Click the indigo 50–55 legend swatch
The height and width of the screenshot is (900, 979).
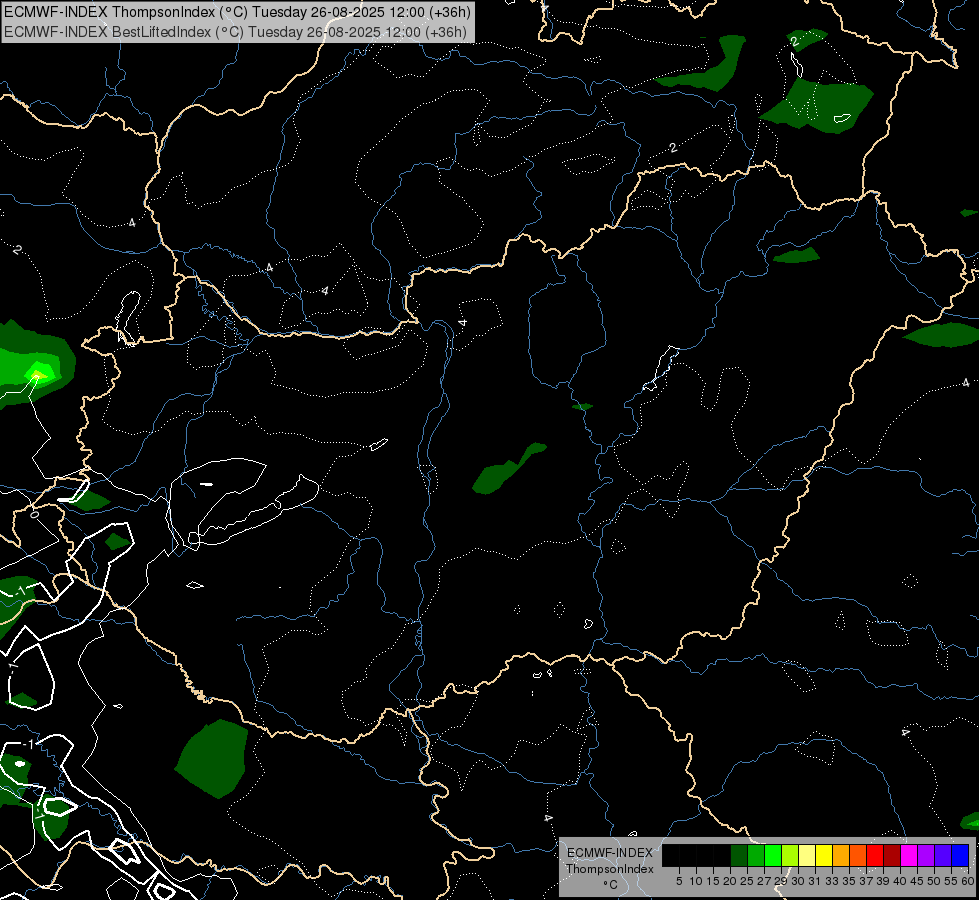pyautogui.click(x=943, y=855)
